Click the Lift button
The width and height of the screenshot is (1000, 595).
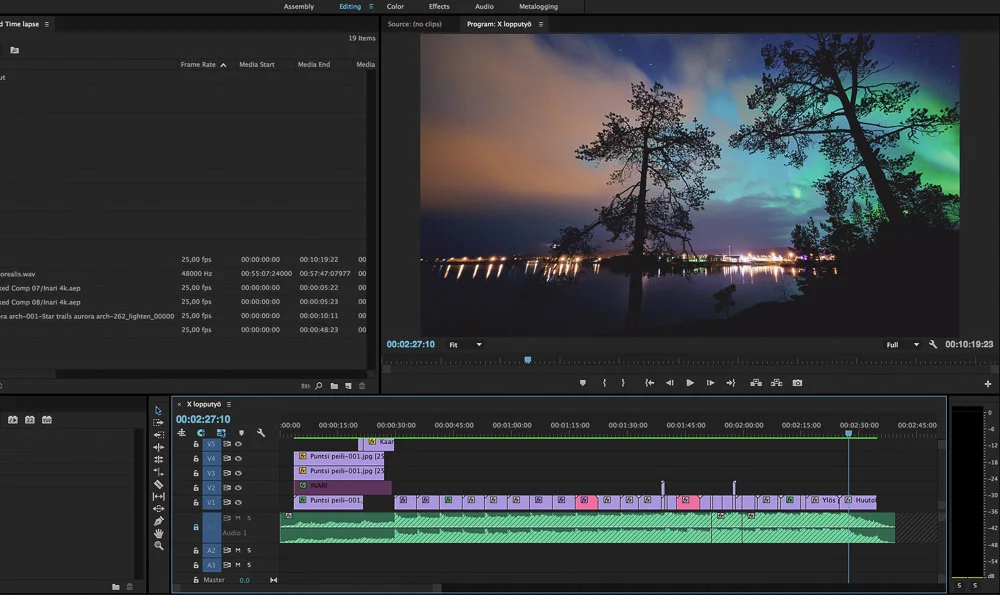pyautogui.click(x=756, y=383)
